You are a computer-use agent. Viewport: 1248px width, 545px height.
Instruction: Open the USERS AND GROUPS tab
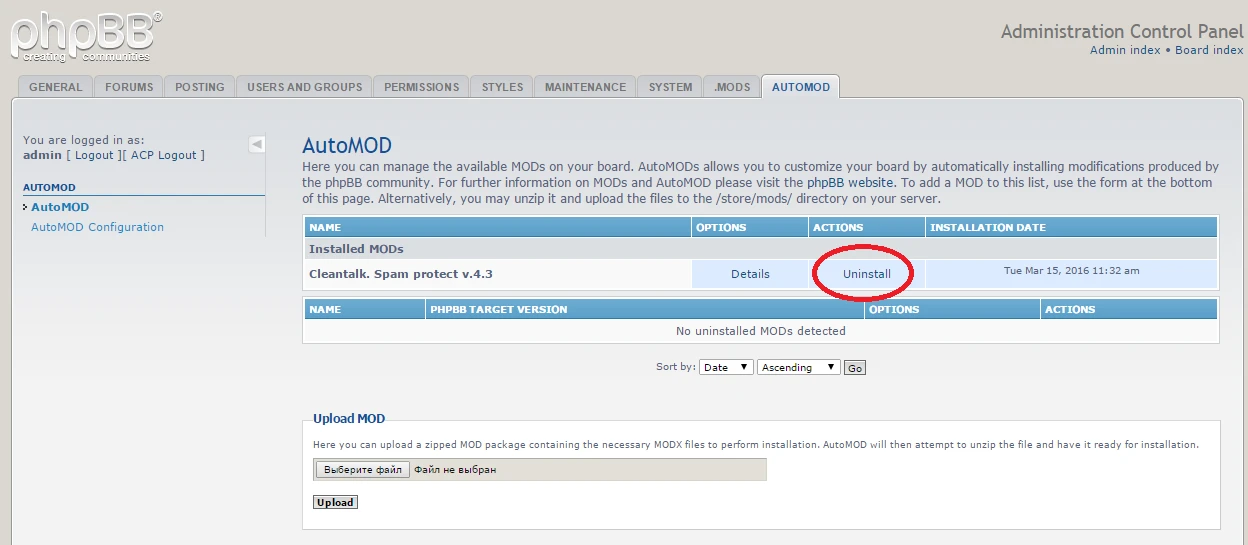pyautogui.click(x=305, y=87)
